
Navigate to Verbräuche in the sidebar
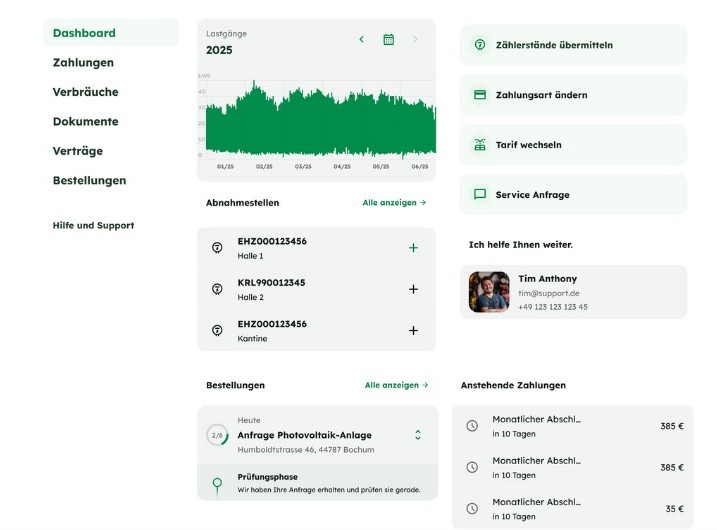(85, 92)
